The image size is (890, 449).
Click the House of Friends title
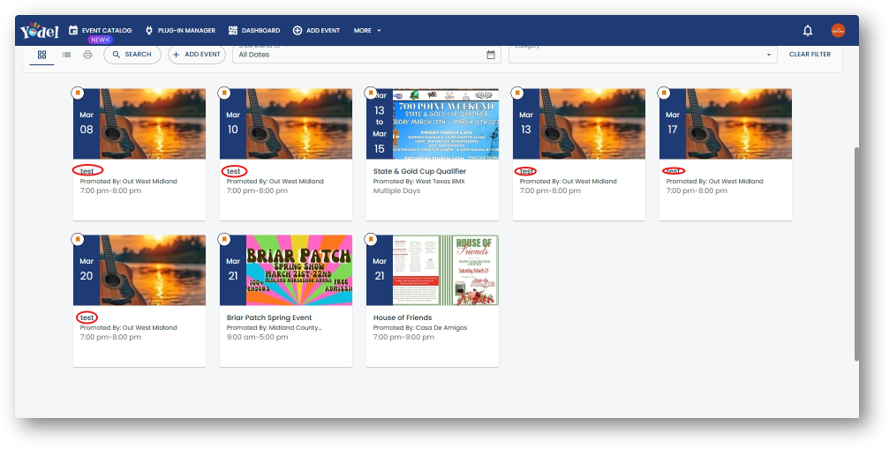[402, 317]
